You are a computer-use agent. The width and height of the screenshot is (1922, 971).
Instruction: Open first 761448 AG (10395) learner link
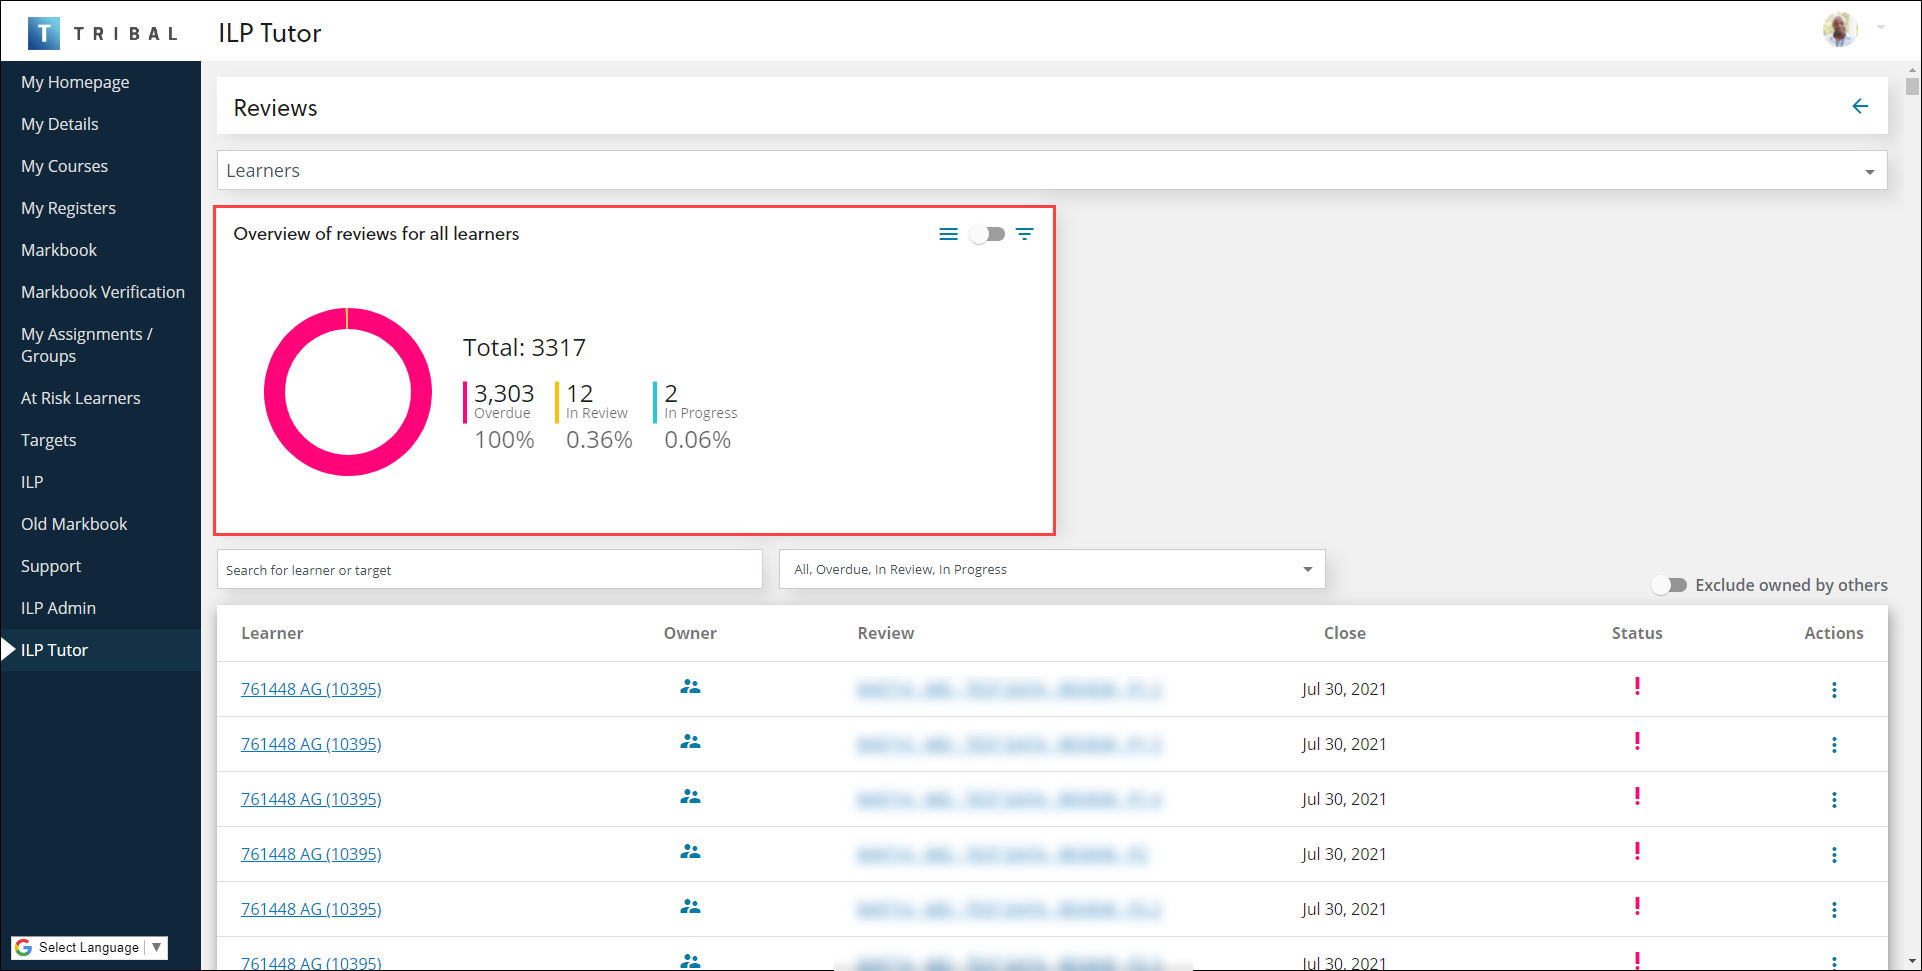click(311, 689)
